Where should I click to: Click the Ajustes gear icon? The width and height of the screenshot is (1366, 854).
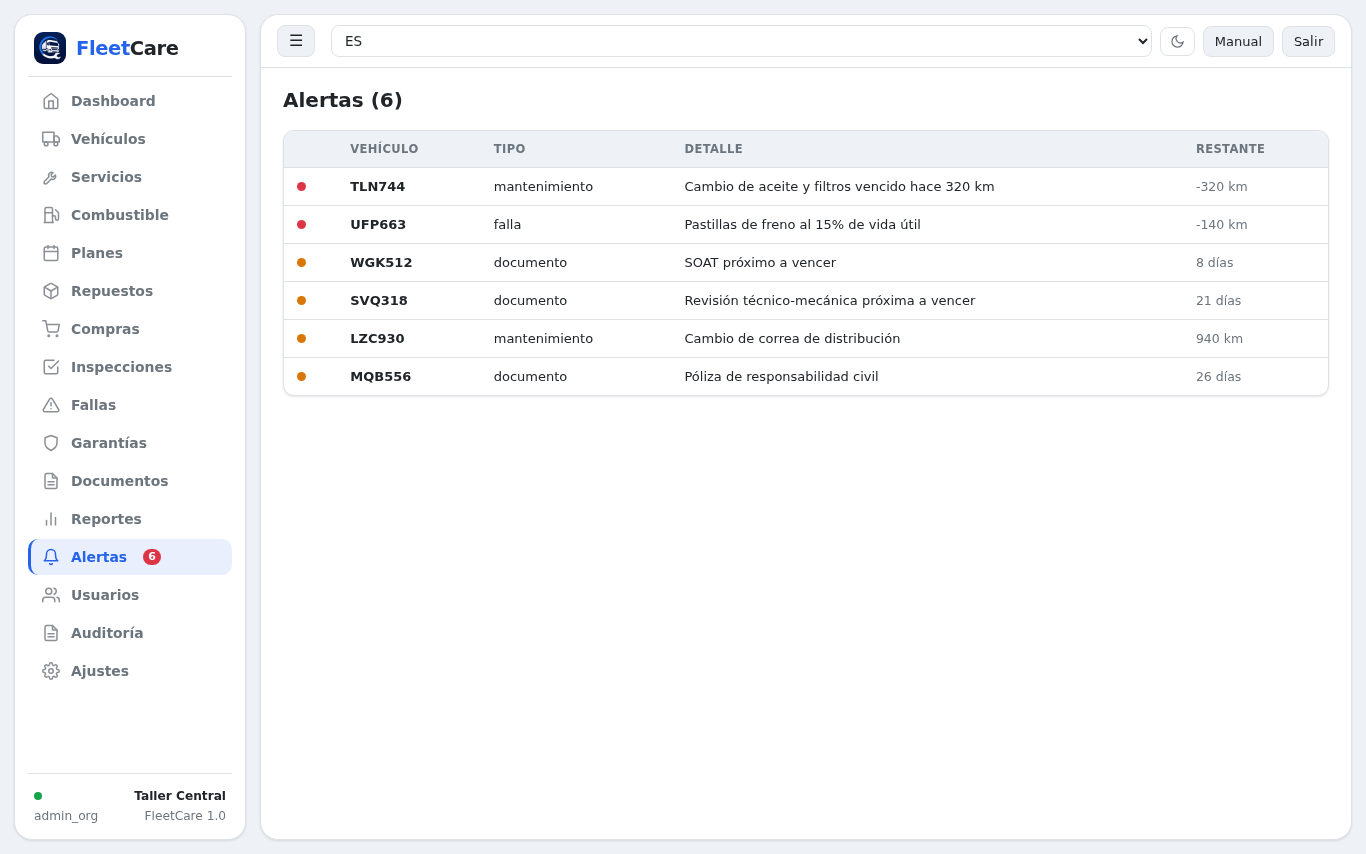tap(51, 671)
